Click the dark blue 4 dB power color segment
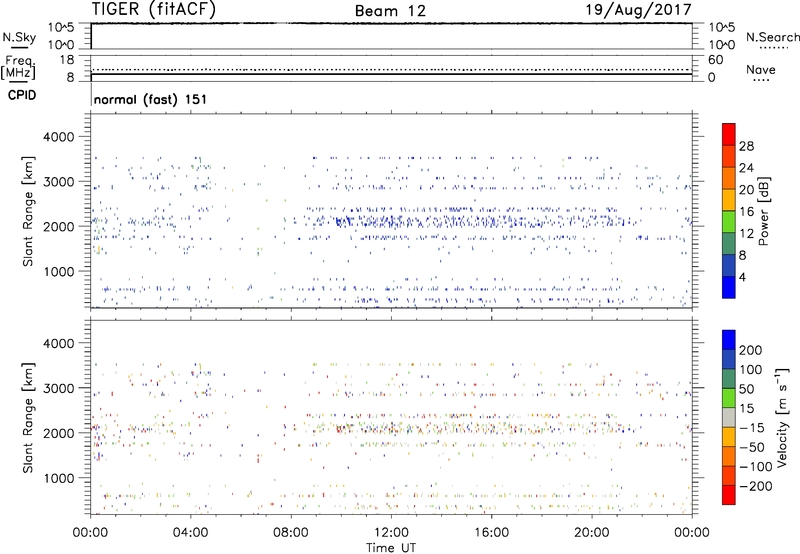 729,287
